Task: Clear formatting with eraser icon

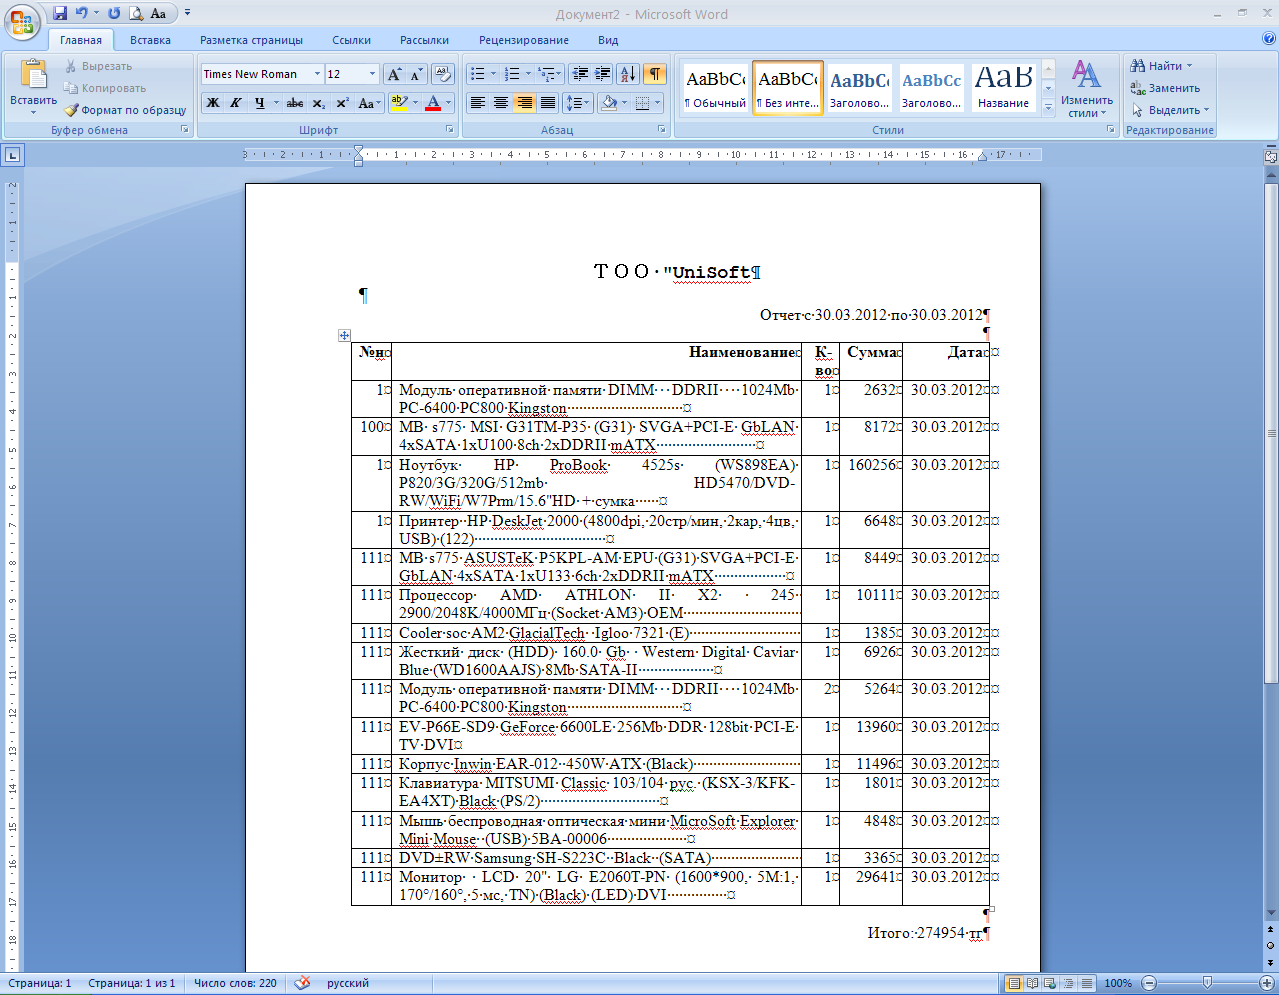Action: pos(443,74)
